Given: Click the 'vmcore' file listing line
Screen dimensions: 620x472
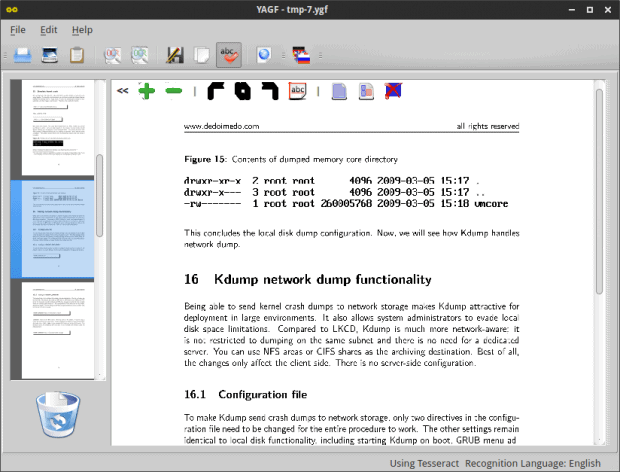Looking at the screenshot, I should coord(346,204).
